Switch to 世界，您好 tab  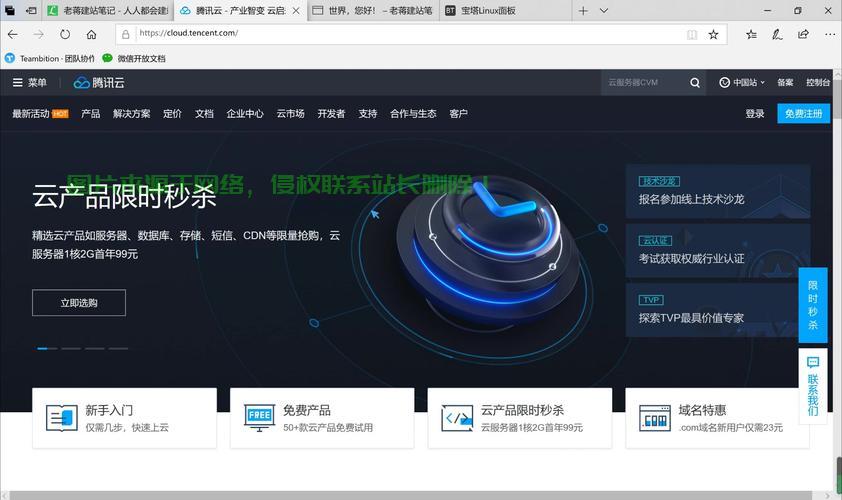point(373,10)
